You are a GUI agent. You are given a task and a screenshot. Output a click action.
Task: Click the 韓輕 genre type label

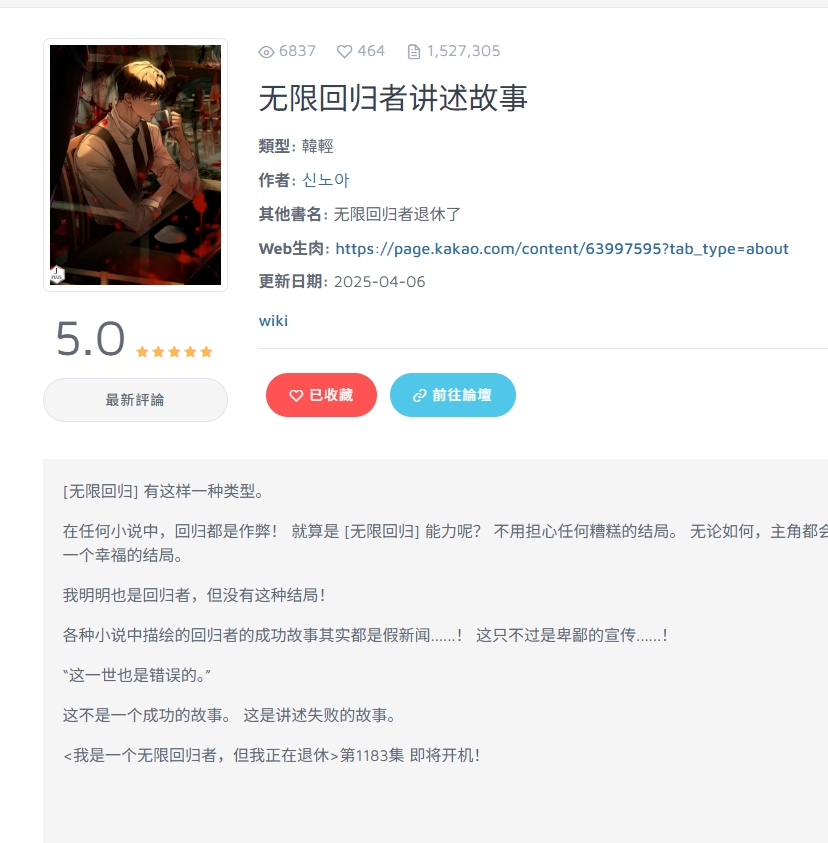point(317,146)
